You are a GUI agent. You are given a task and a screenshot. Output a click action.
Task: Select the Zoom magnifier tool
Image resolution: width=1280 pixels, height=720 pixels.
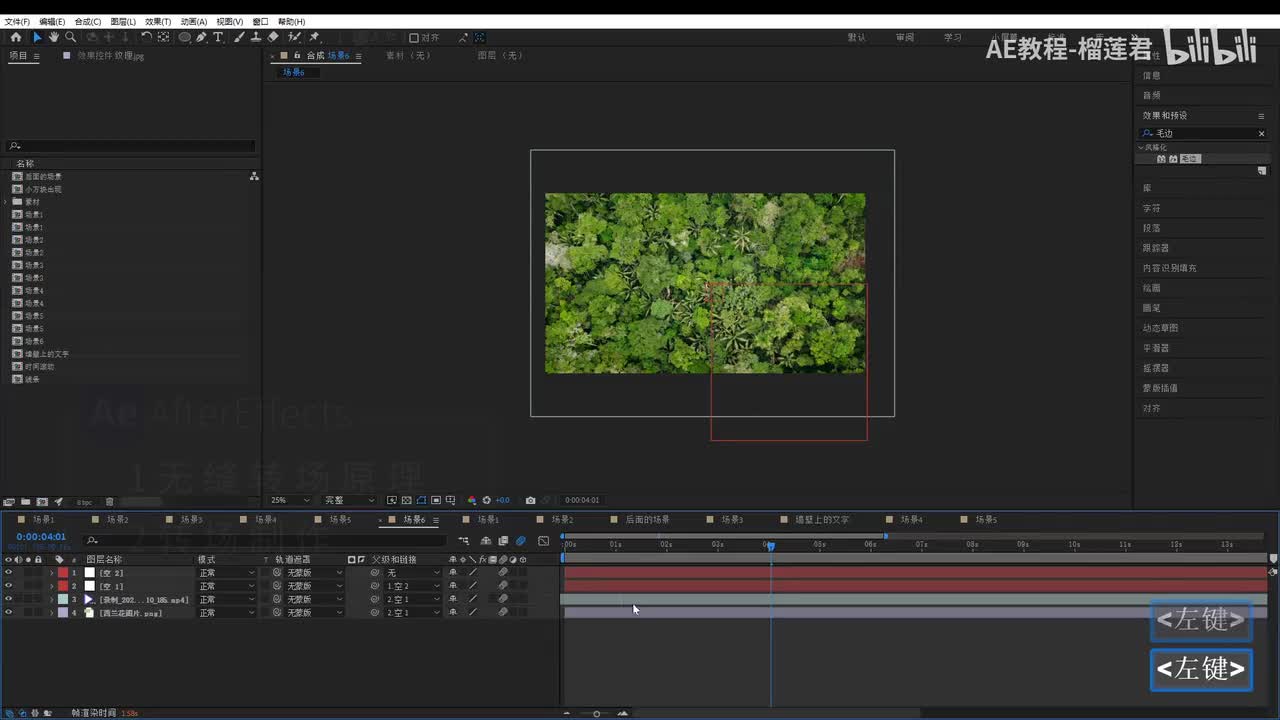[70, 37]
